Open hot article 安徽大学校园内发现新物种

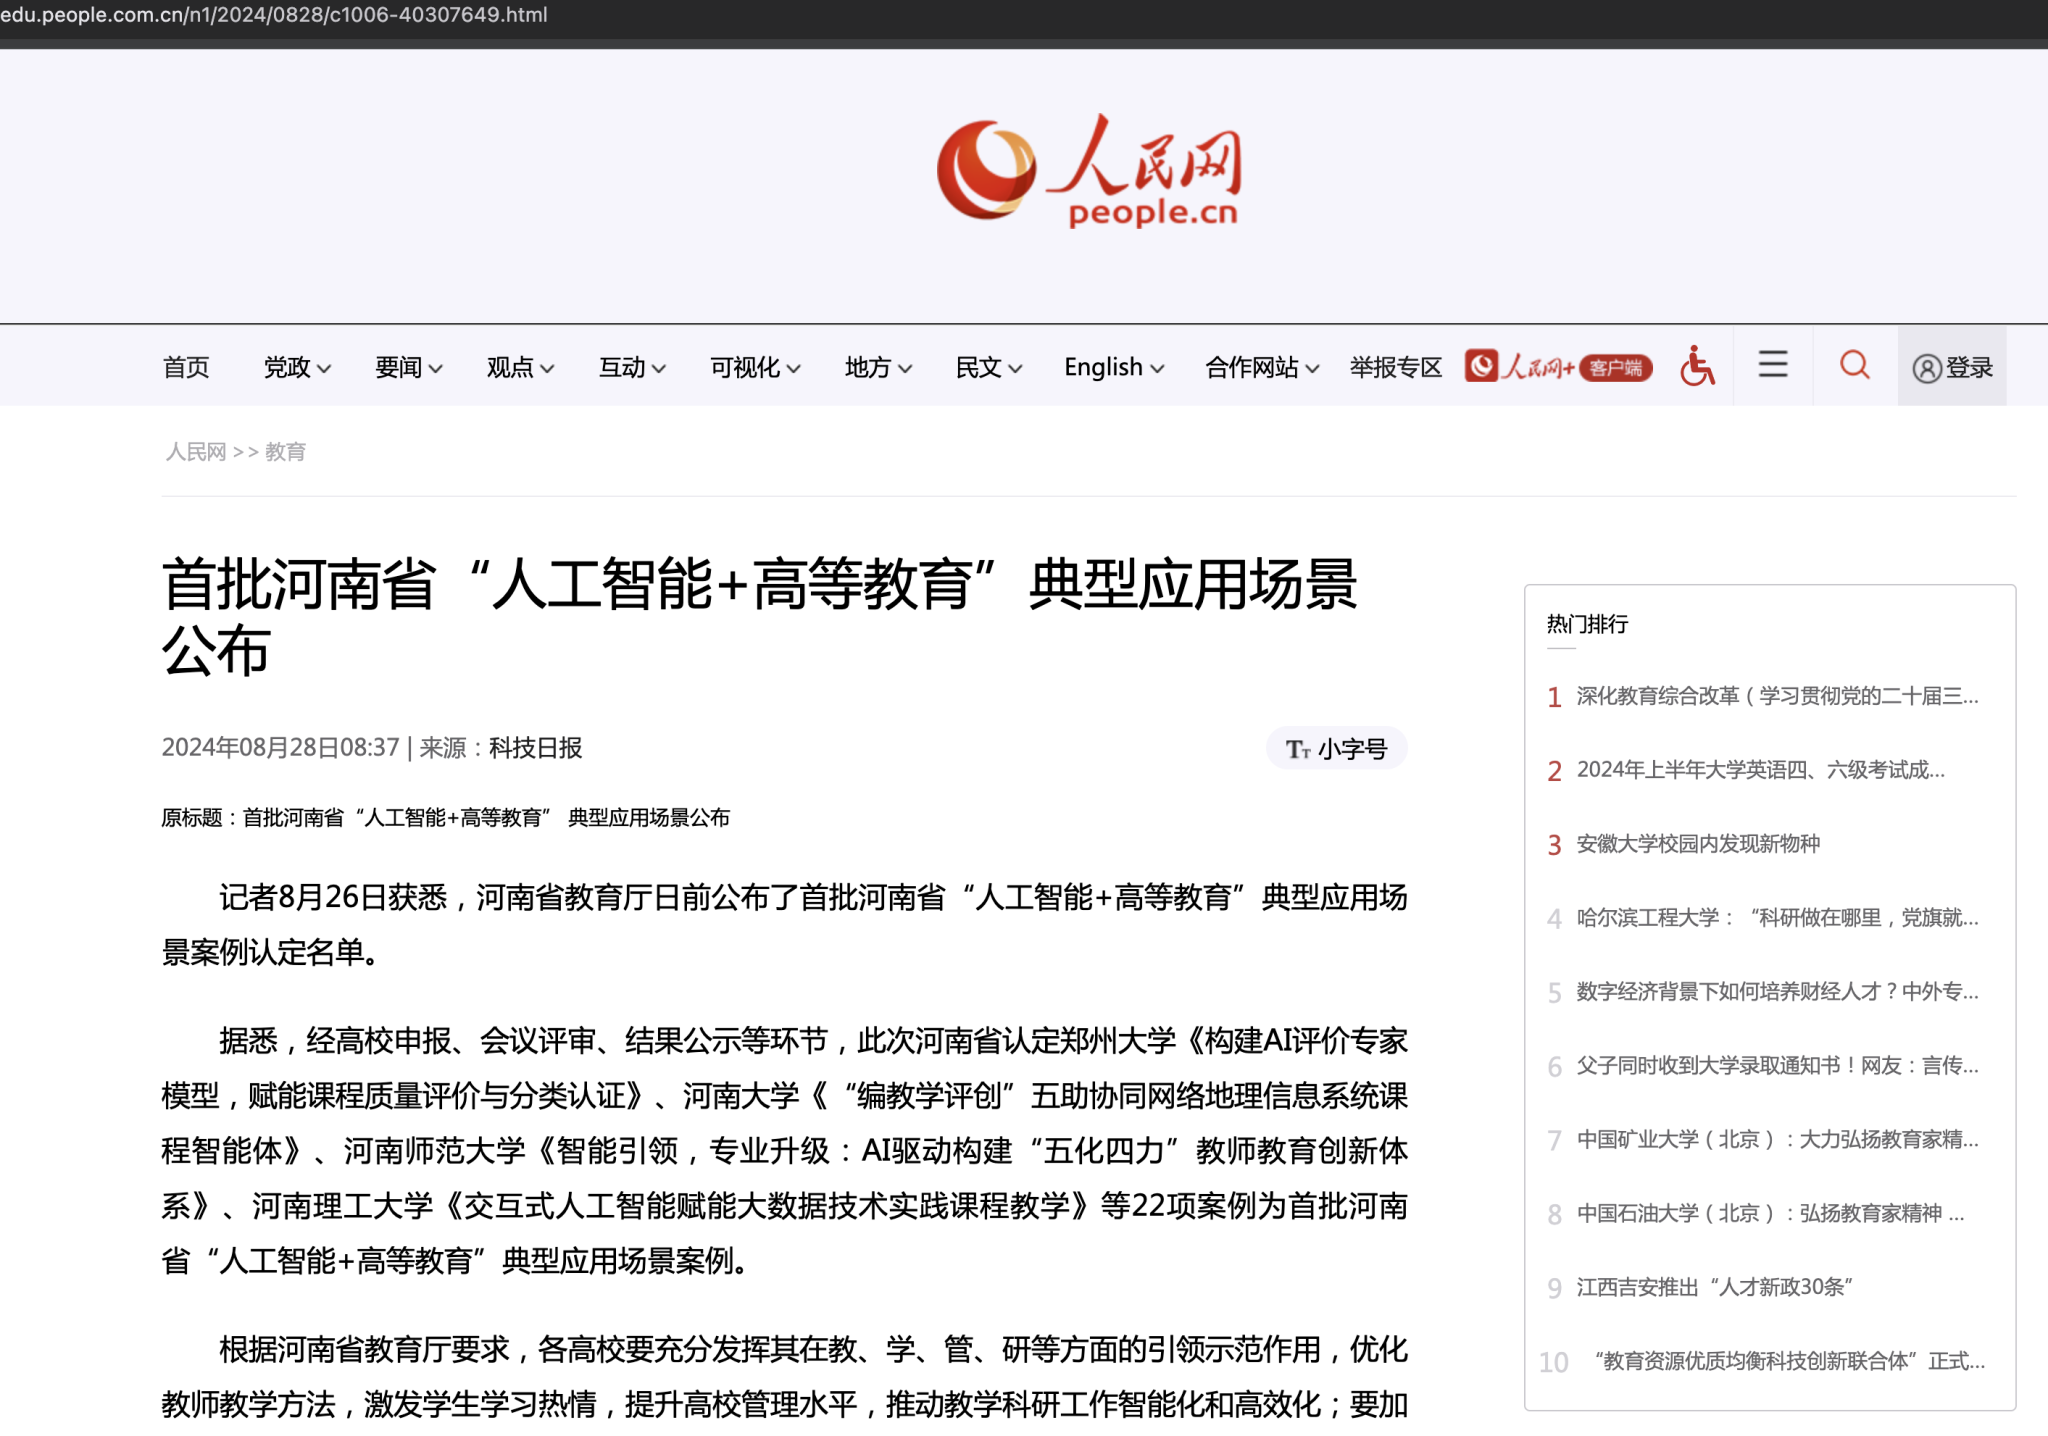point(1697,844)
